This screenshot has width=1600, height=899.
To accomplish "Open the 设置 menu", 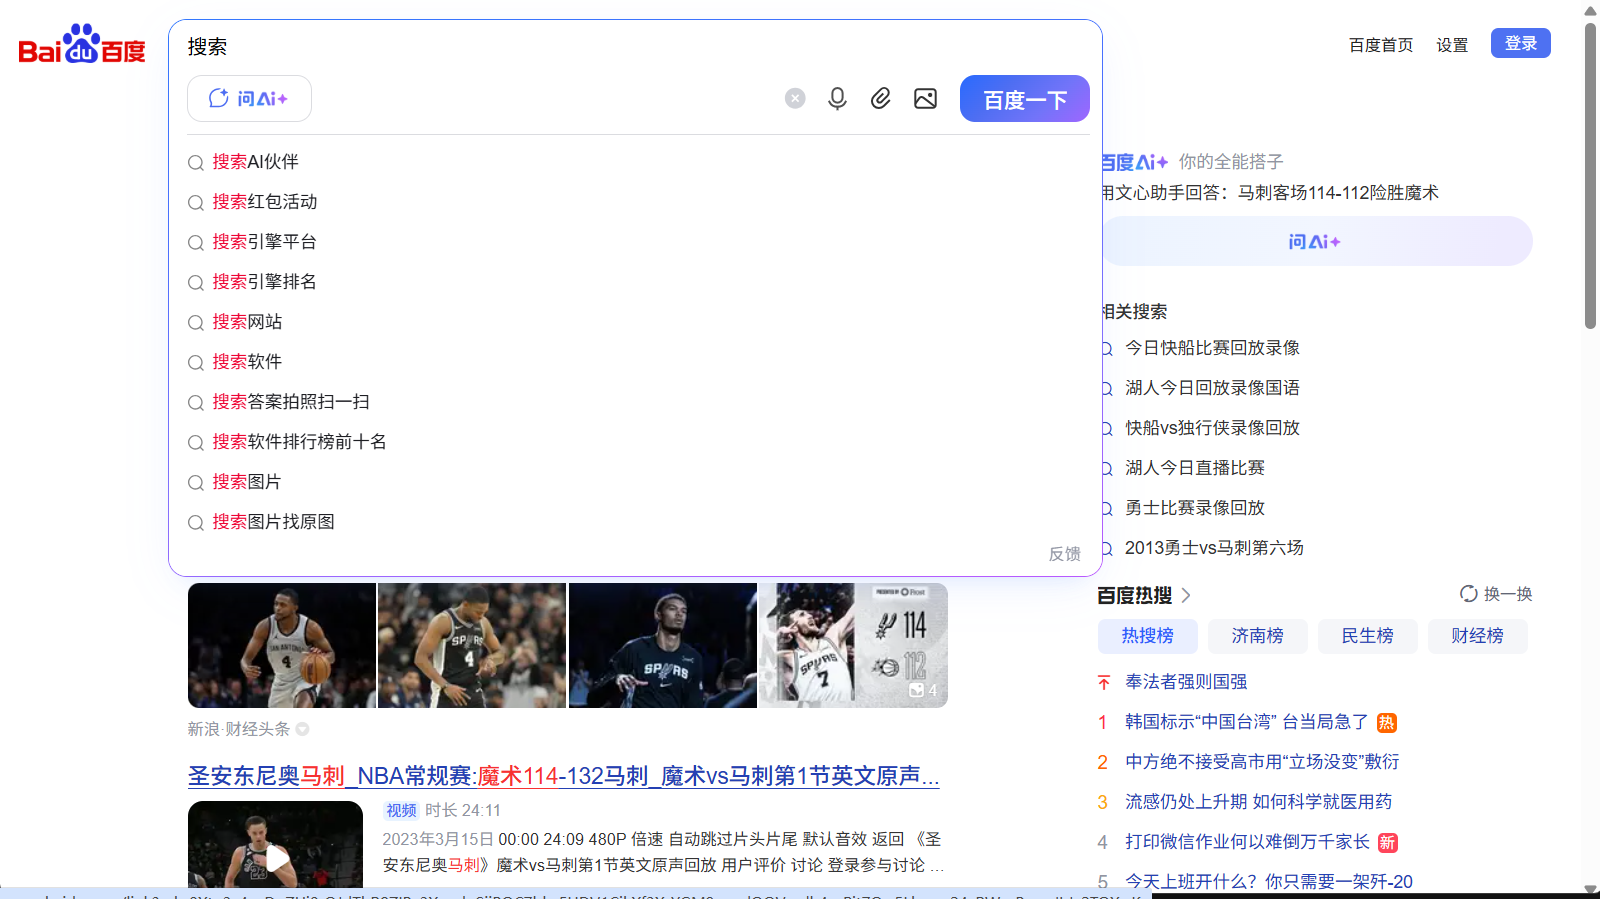I will [x=1452, y=45].
